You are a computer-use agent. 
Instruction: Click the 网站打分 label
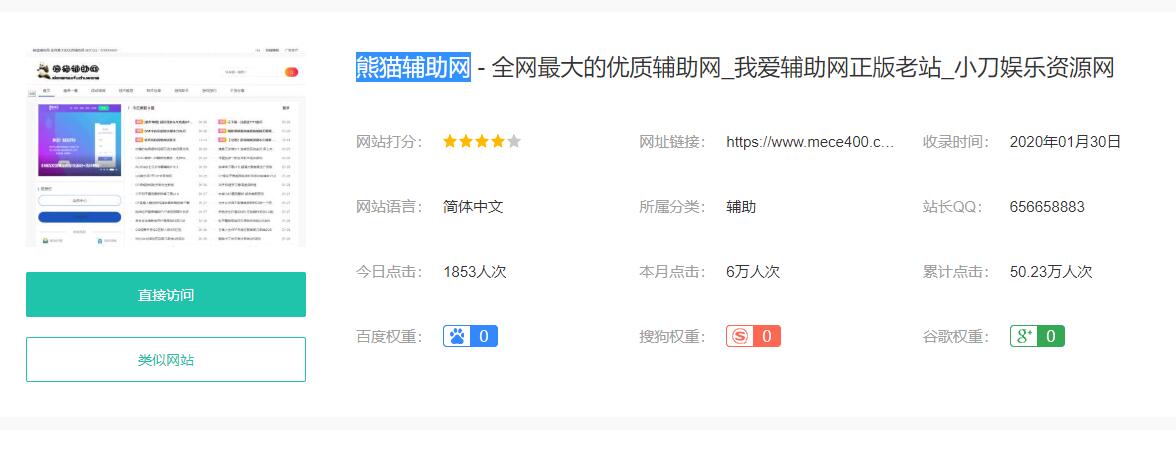pyautogui.click(x=389, y=142)
